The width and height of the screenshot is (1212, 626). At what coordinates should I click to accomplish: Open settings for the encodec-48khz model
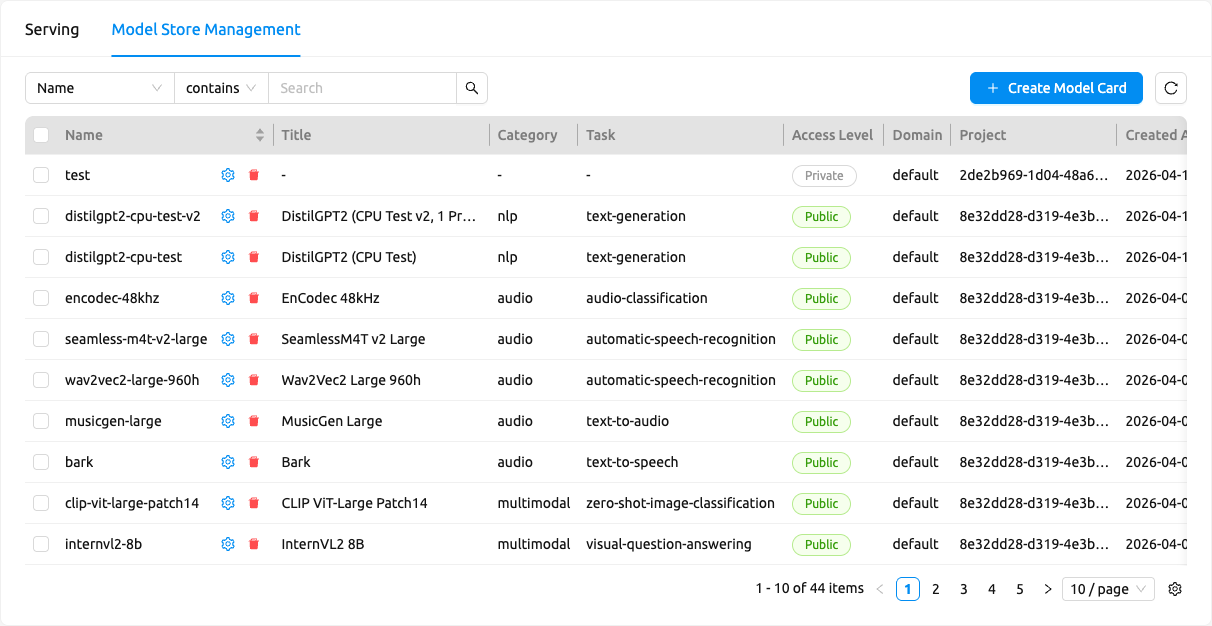coord(228,298)
